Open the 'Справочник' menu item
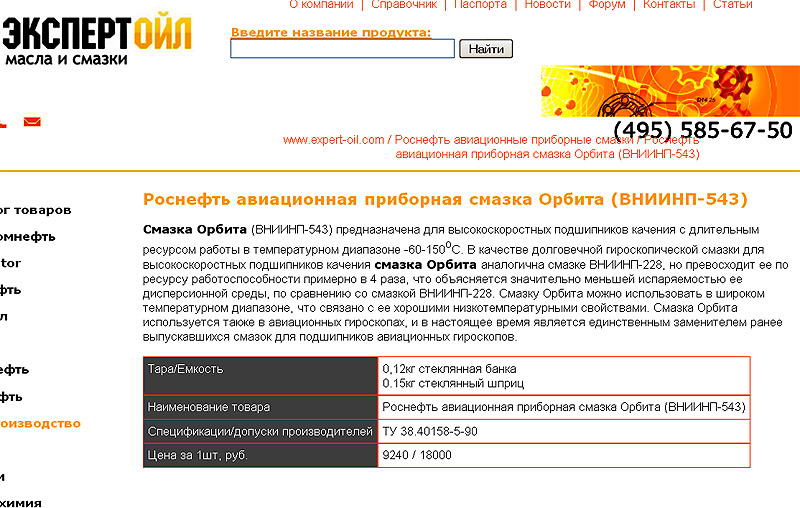The height and width of the screenshot is (508, 800). coord(404,5)
